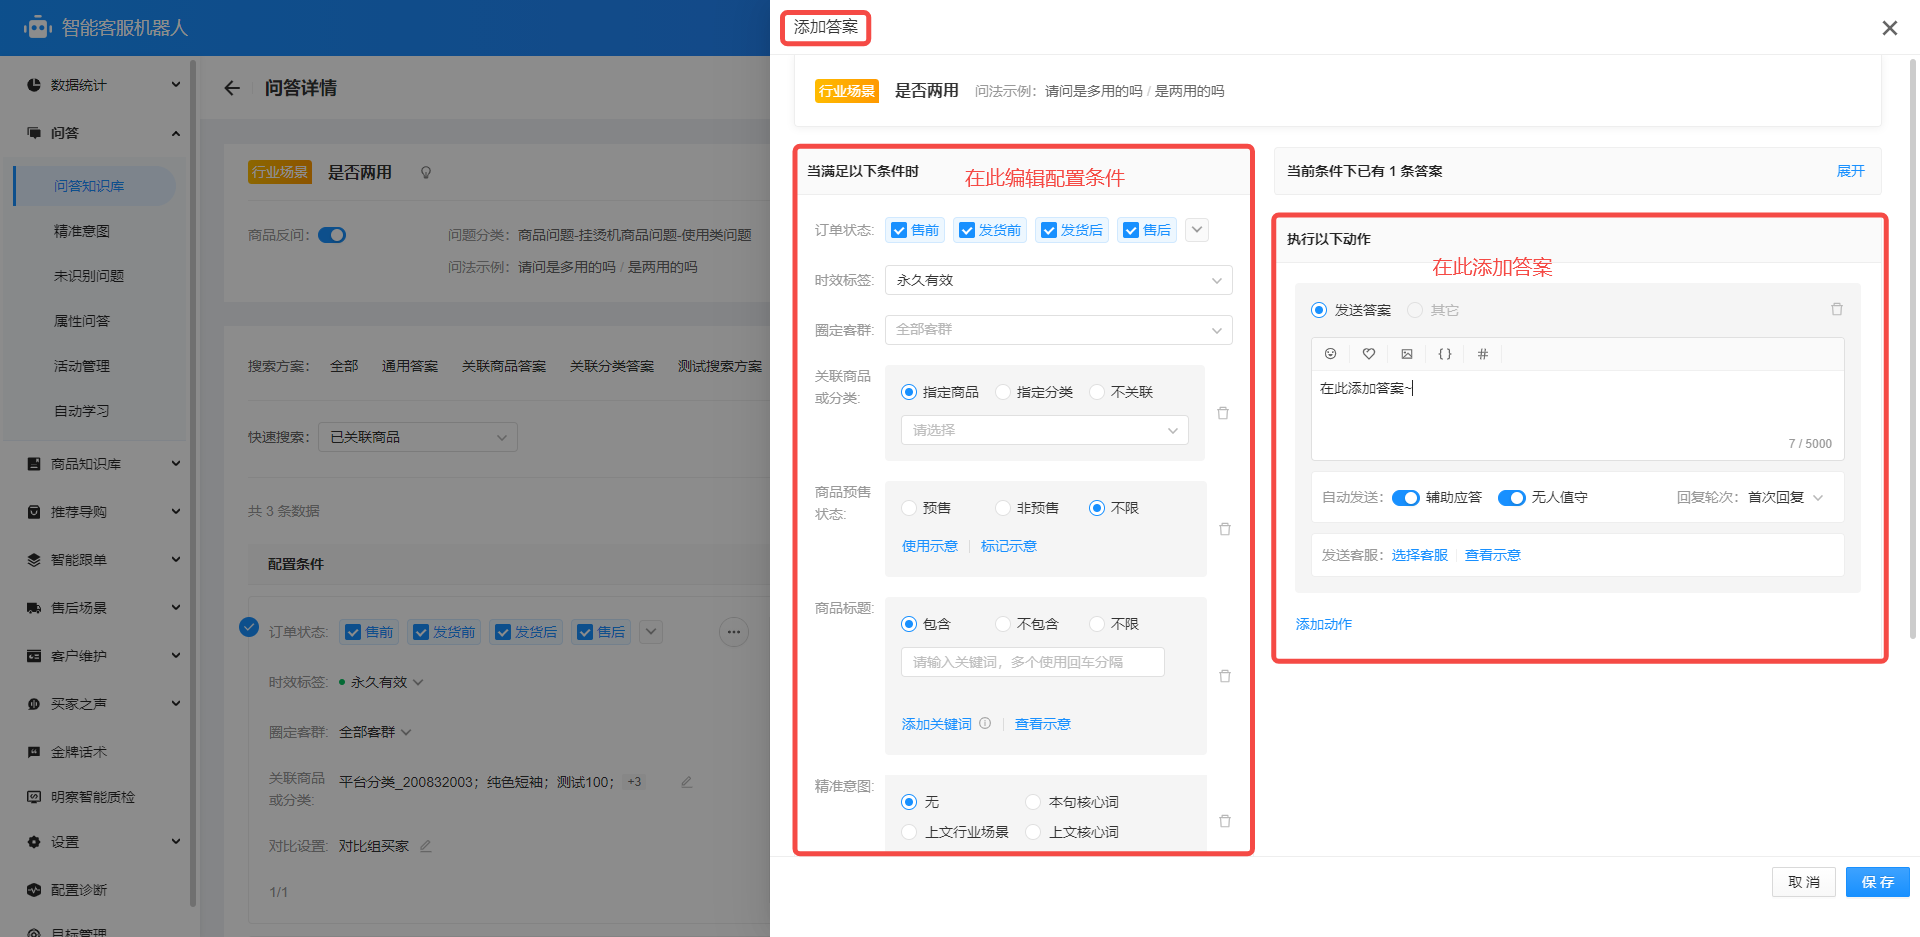The height and width of the screenshot is (937, 1920).
Task: Click the 明察智能质检 sidebar icon
Action: [34, 797]
